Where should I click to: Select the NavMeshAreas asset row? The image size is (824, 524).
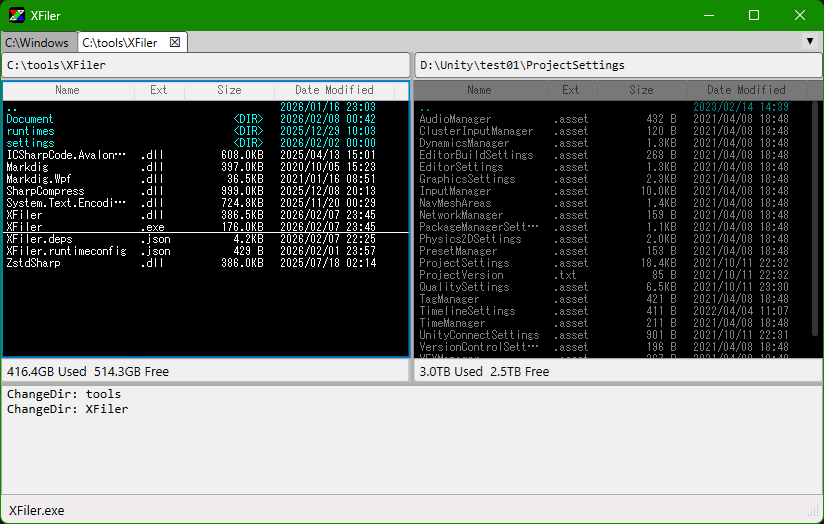click(613, 203)
